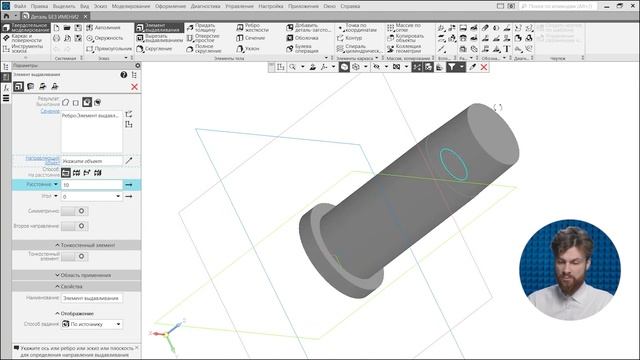Click Массив по сетке tool

tap(404, 28)
